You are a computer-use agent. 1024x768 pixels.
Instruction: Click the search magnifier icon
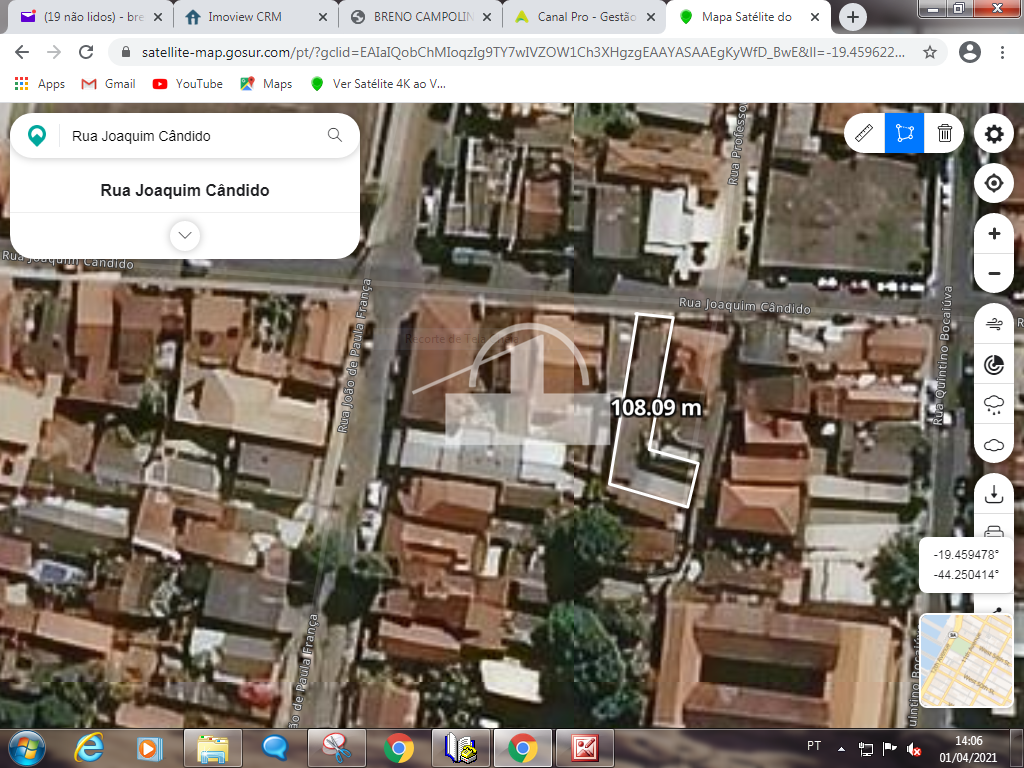tap(335, 135)
